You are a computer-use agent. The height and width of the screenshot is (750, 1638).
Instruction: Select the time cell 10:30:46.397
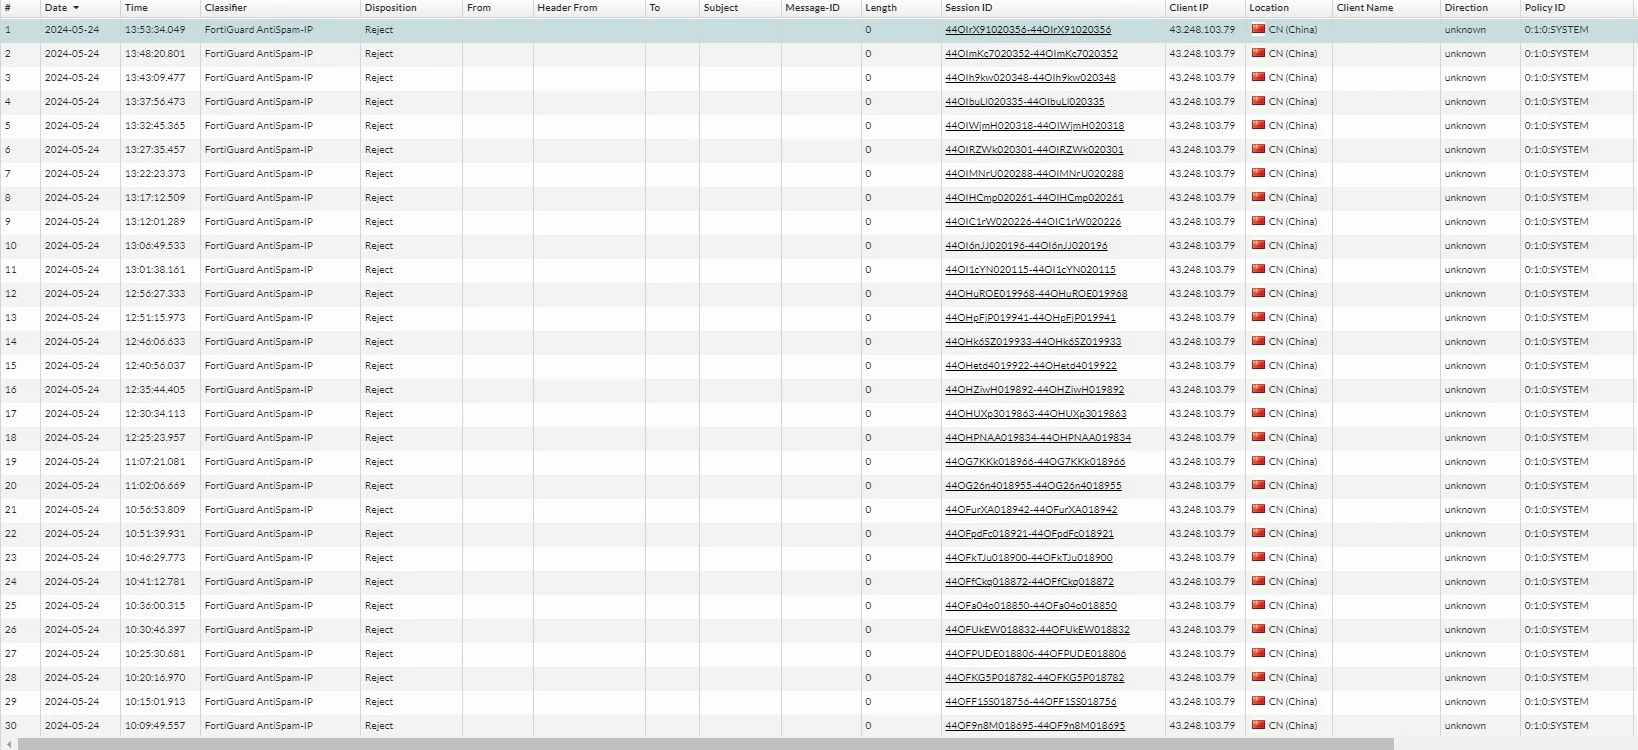[155, 630]
